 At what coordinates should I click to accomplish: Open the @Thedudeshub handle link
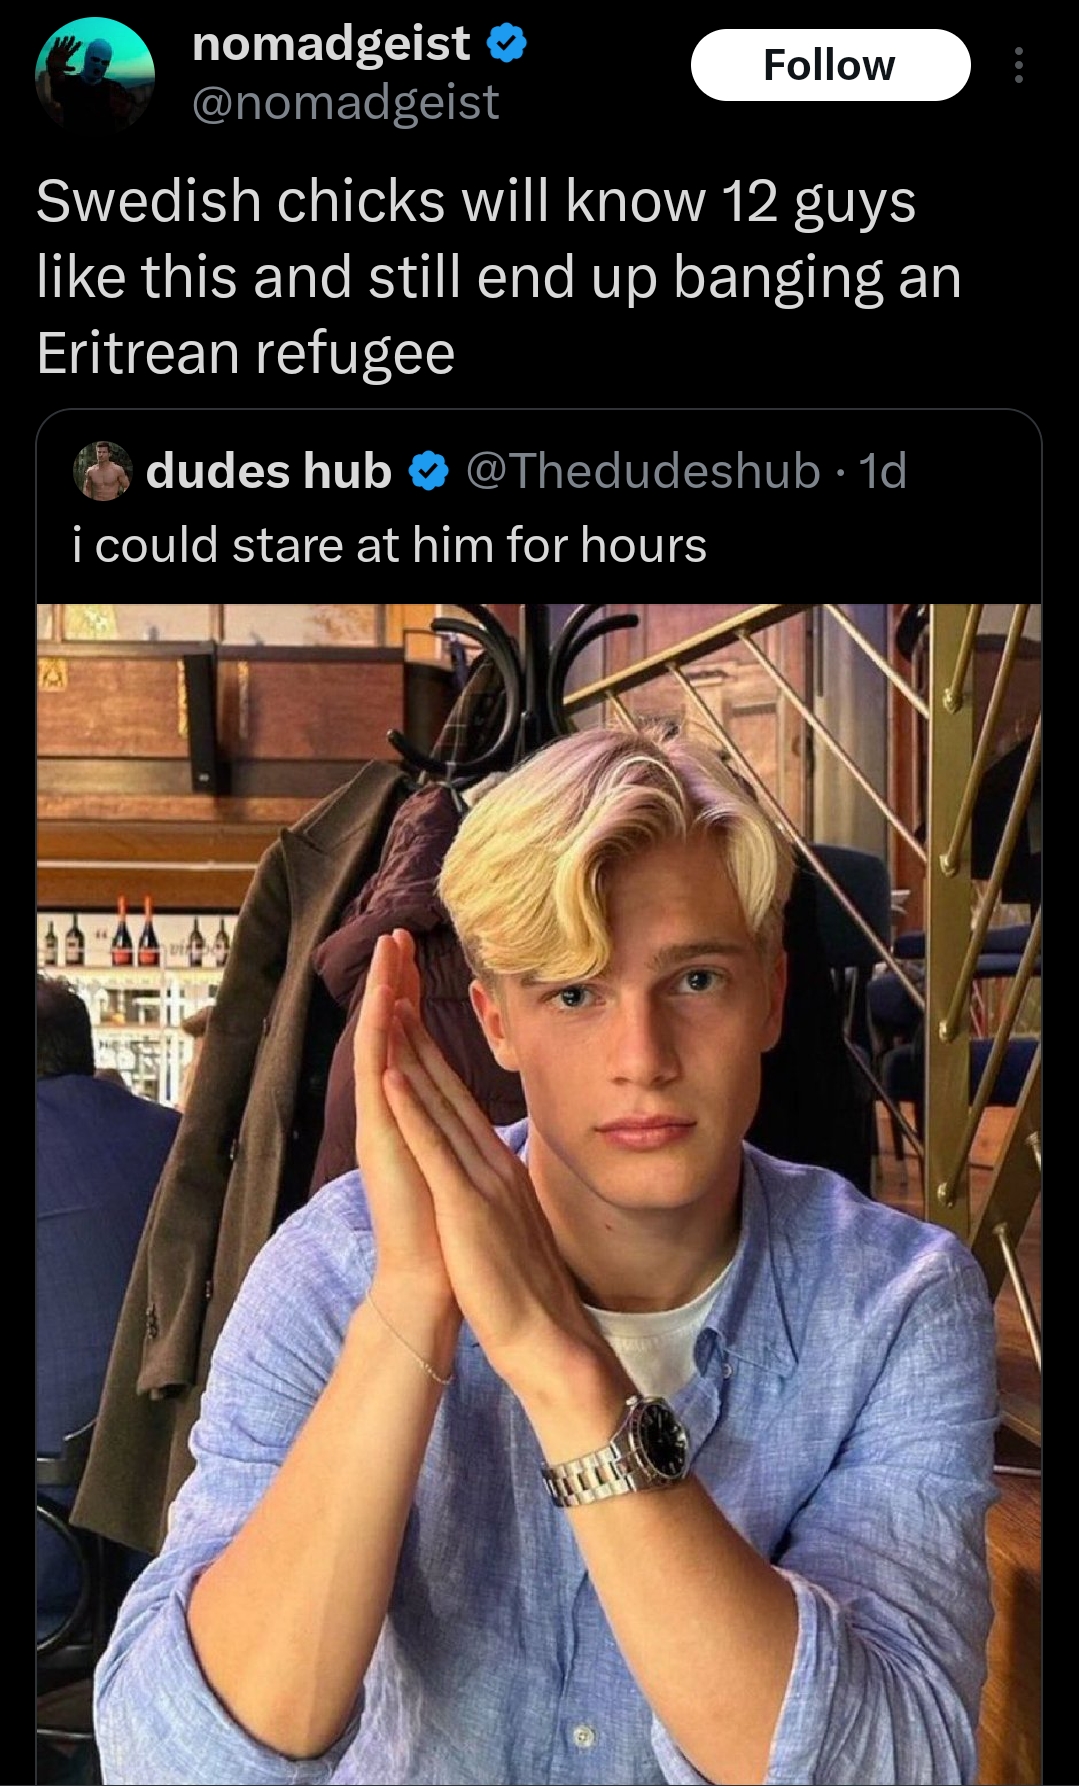point(643,471)
